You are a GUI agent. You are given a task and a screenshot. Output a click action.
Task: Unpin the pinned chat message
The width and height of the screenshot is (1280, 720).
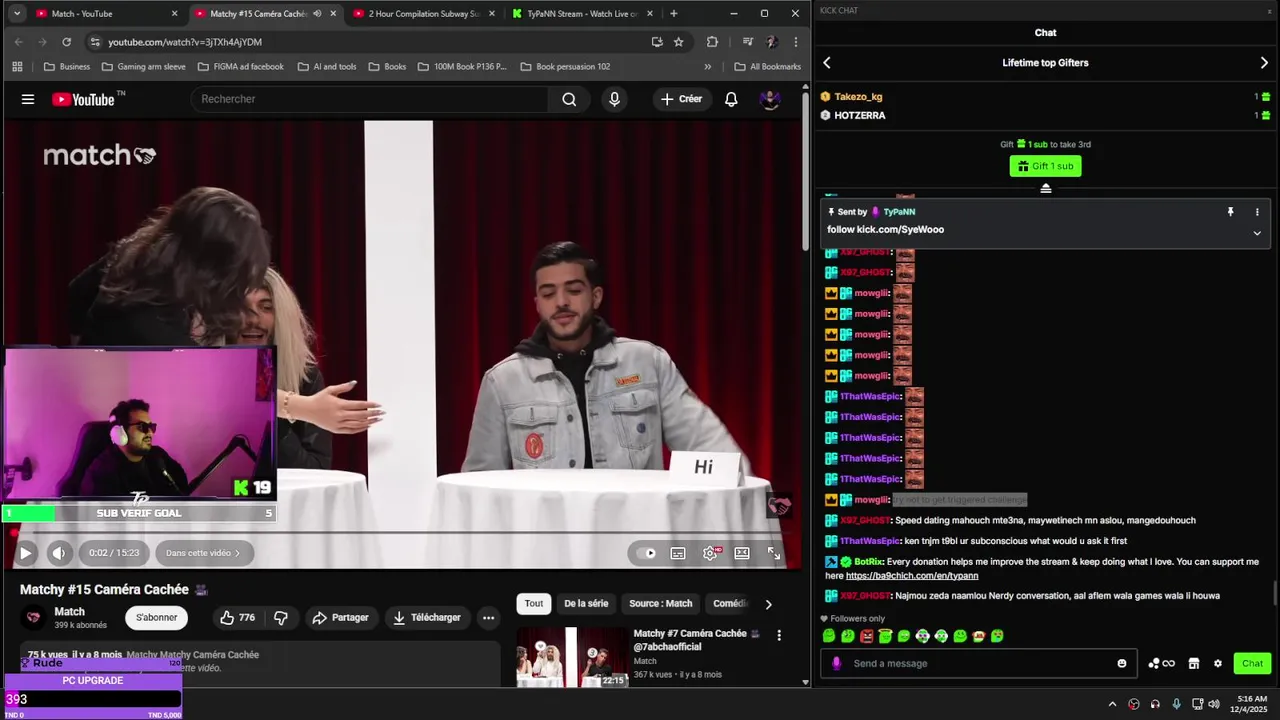pos(1230,212)
